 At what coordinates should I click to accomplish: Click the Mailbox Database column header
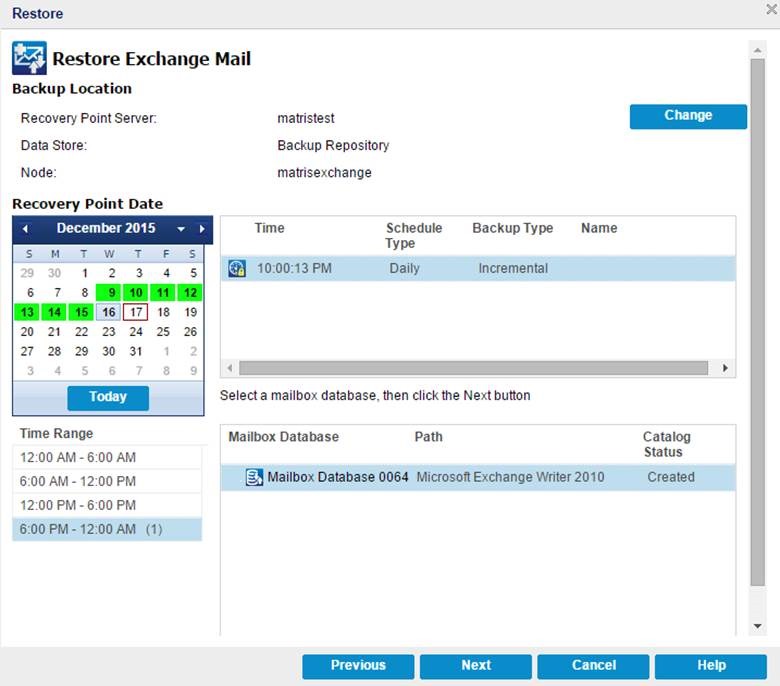(x=284, y=437)
